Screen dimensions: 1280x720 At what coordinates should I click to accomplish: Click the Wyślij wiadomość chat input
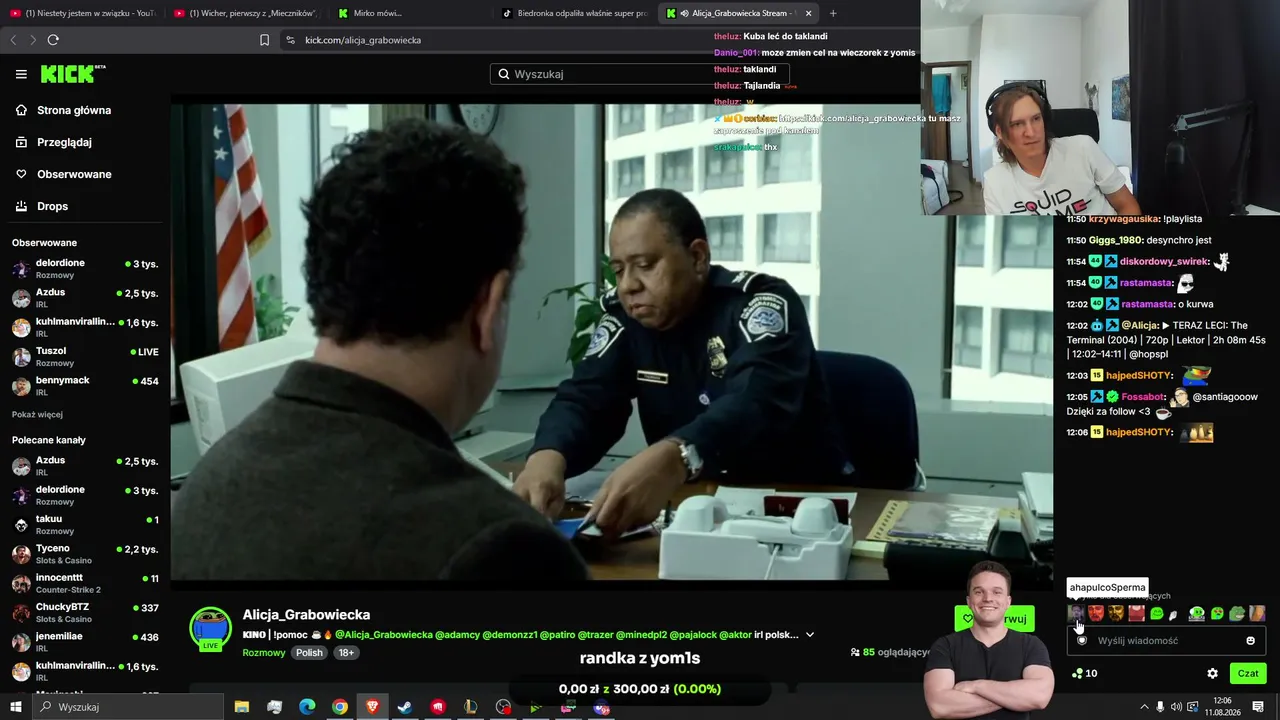click(1167, 641)
